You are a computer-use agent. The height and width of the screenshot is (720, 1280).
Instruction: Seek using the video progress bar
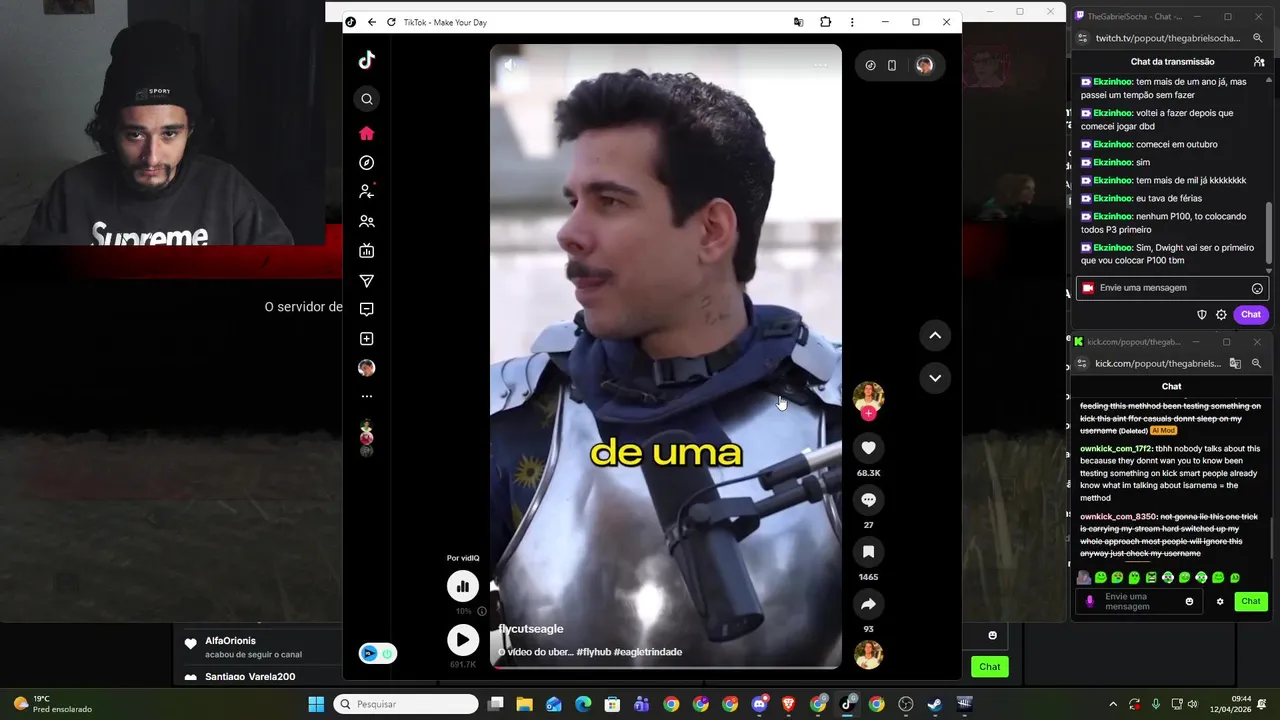[x=666, y=667]
